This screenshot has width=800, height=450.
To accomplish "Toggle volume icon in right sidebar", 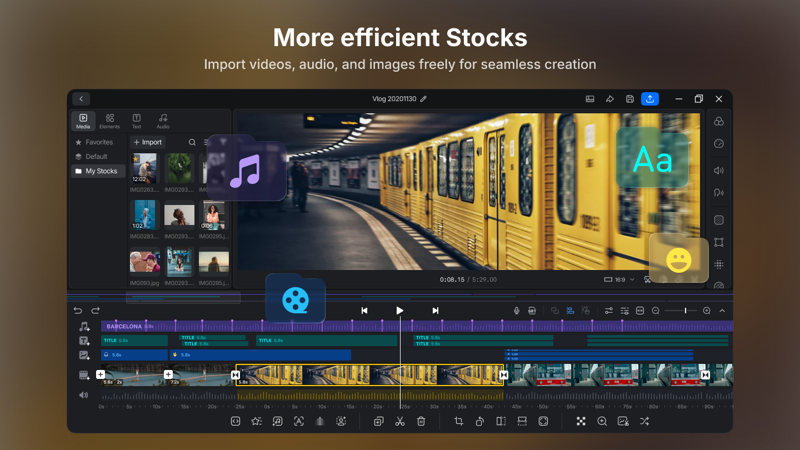I will (x=719, y=170).
